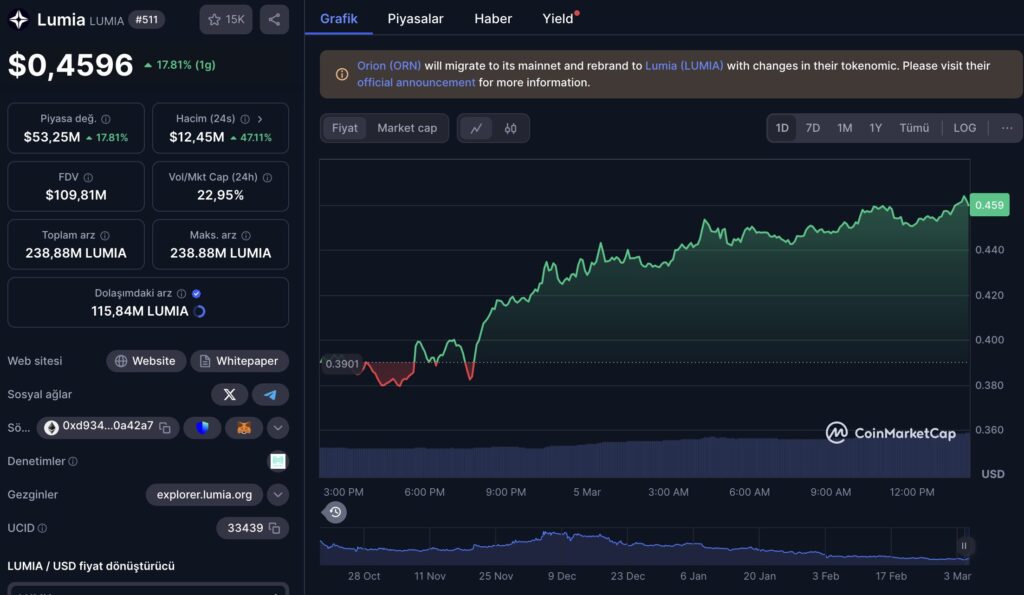
Task: Click the $109,81M FDV value
Action: click(76, 195)
